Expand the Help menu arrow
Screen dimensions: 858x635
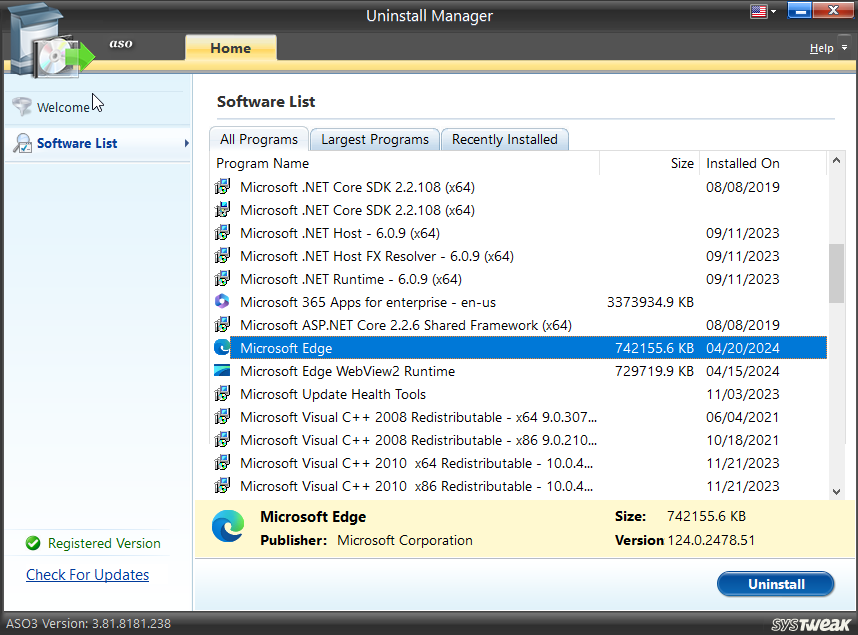click(x=845, y=48)
